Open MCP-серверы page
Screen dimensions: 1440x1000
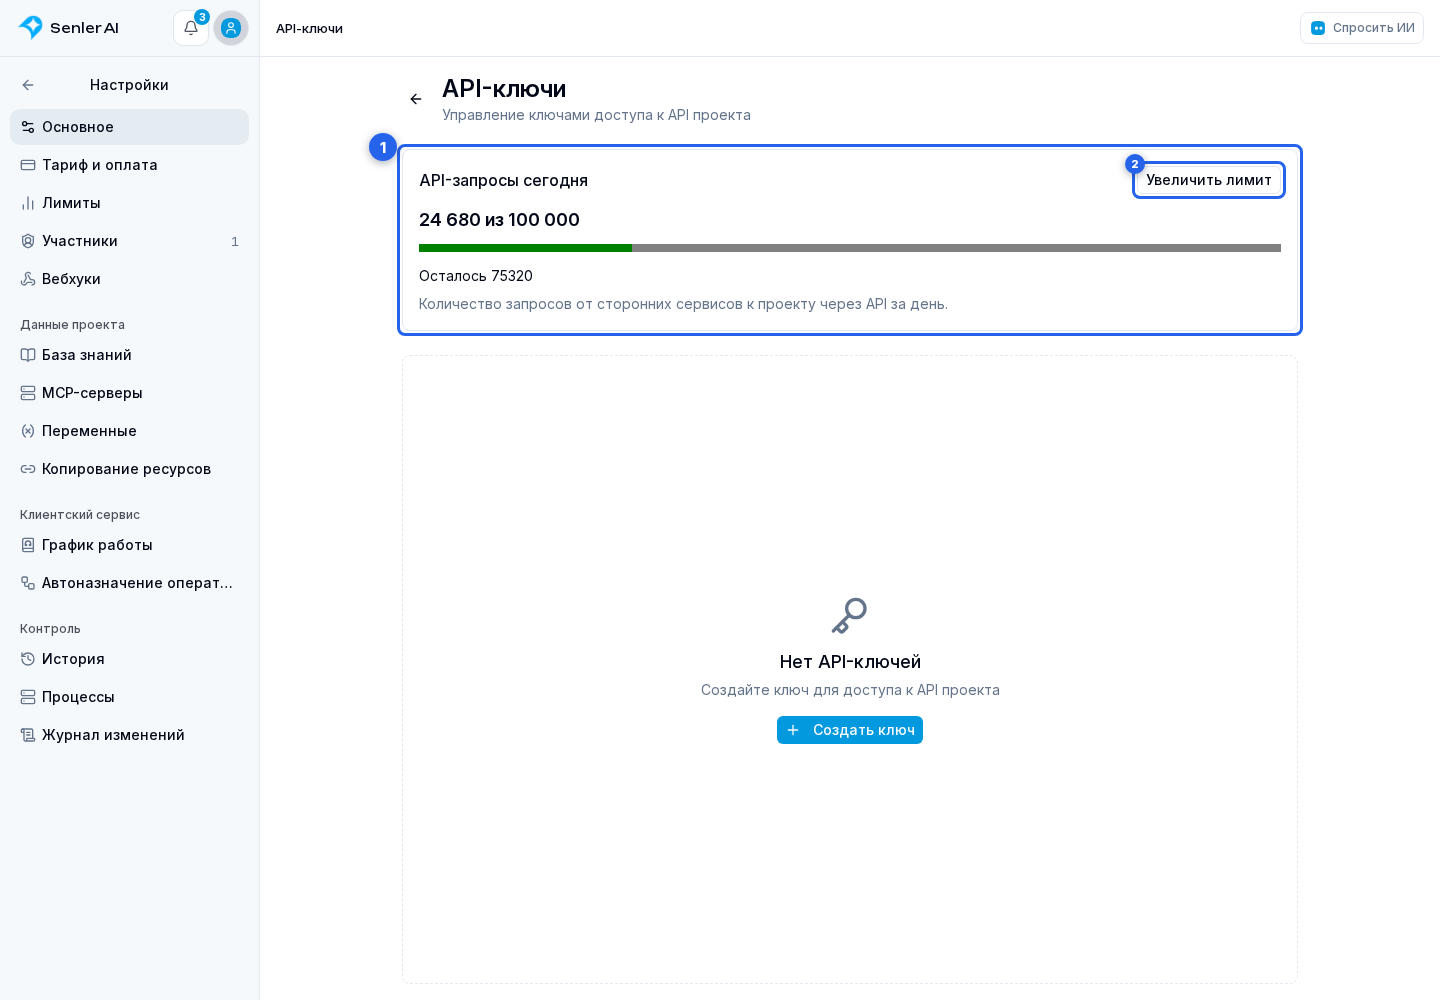pos(129,393)
